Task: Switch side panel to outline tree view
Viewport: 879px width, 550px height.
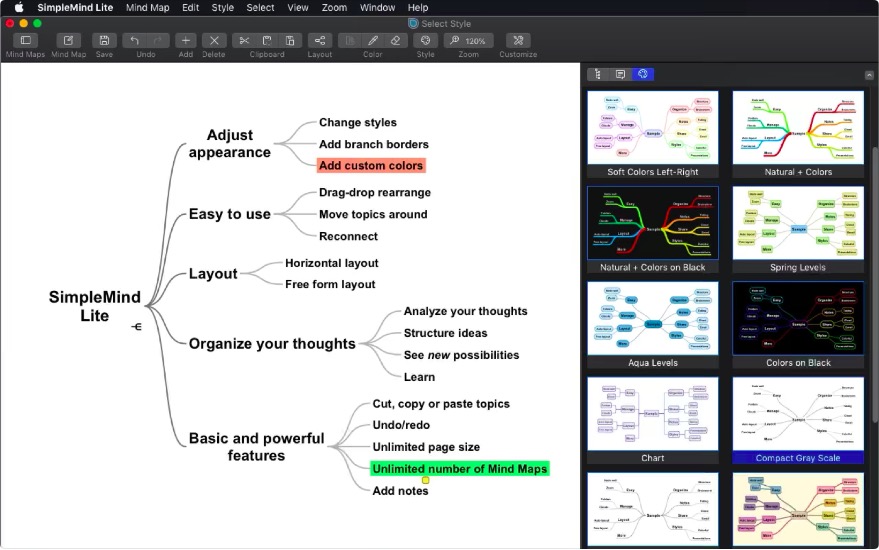Action: tap(598, 74)
